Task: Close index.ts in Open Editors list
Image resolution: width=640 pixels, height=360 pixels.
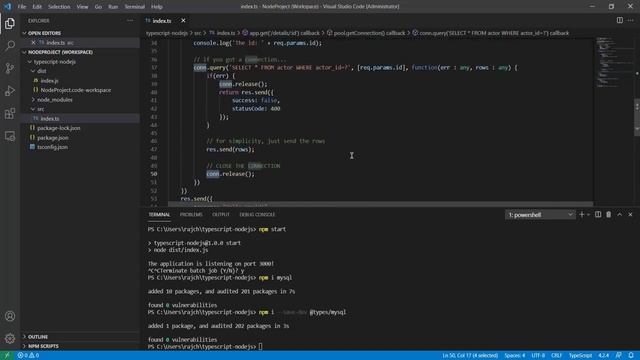Action: [x=33, y=42]
